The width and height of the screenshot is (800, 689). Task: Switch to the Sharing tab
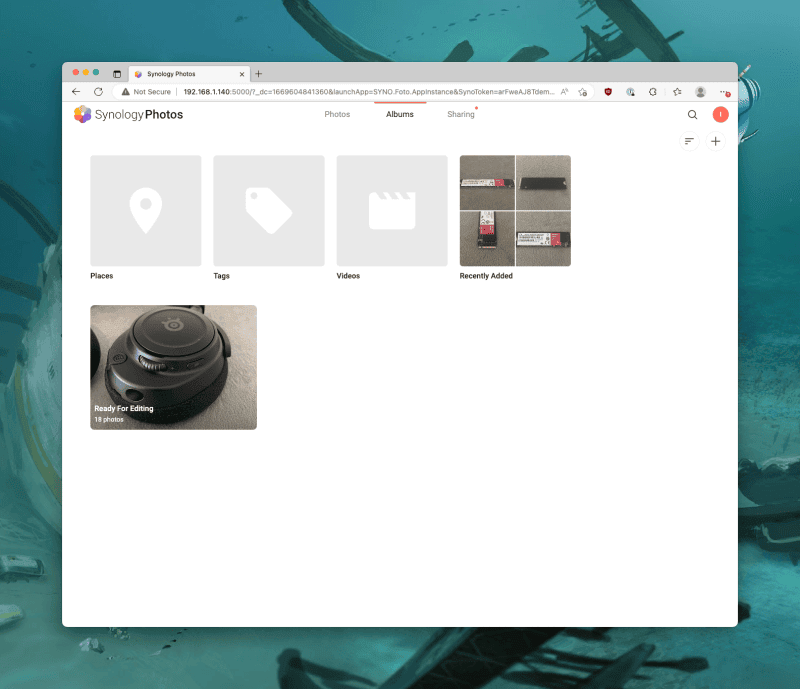coord(461,115)
